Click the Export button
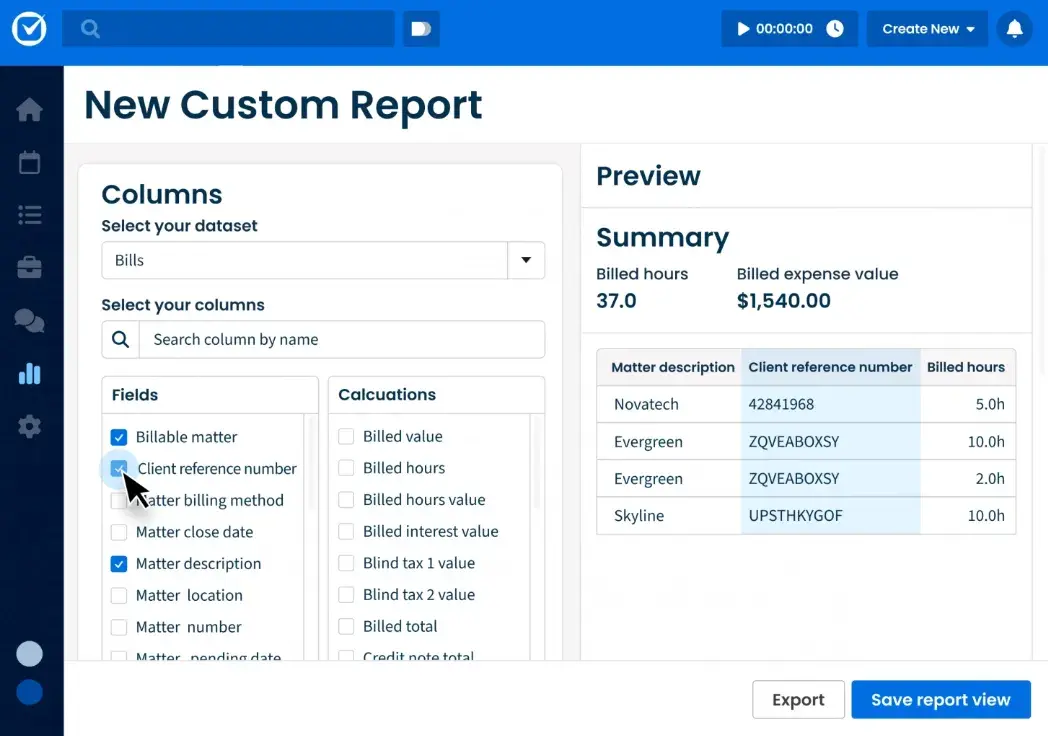This screenshot has width=1048, height=736. tap(798, 699)
